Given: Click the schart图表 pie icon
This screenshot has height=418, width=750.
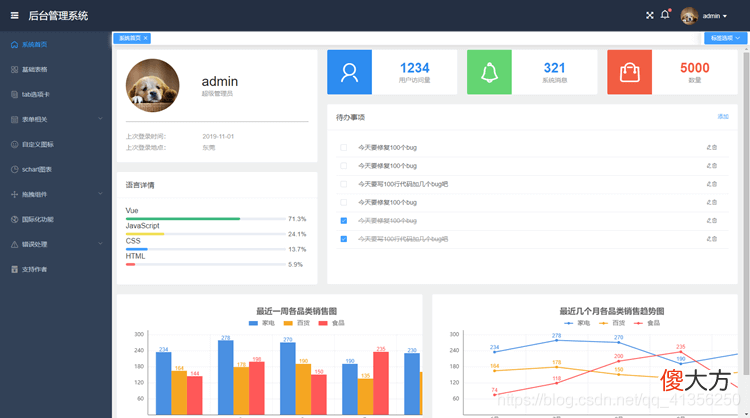Looking at the screenshot, I should (14, 169).
